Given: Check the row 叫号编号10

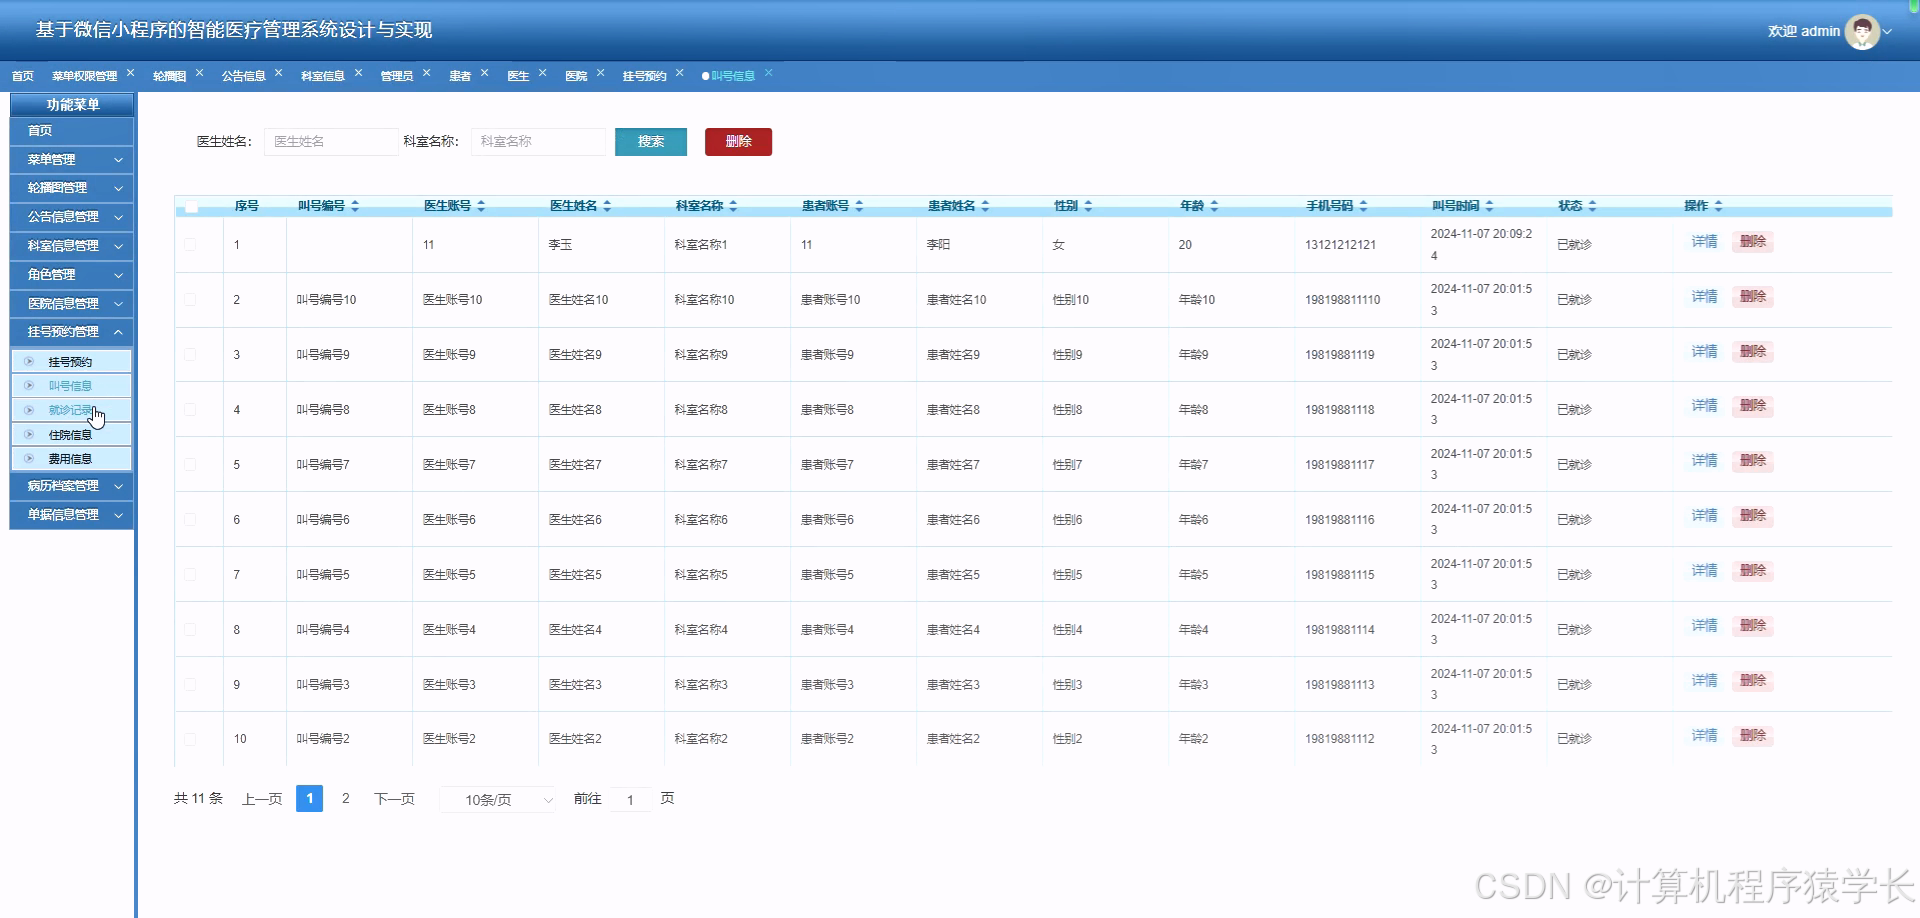Looking at the screenshot, I should (190, 300).
